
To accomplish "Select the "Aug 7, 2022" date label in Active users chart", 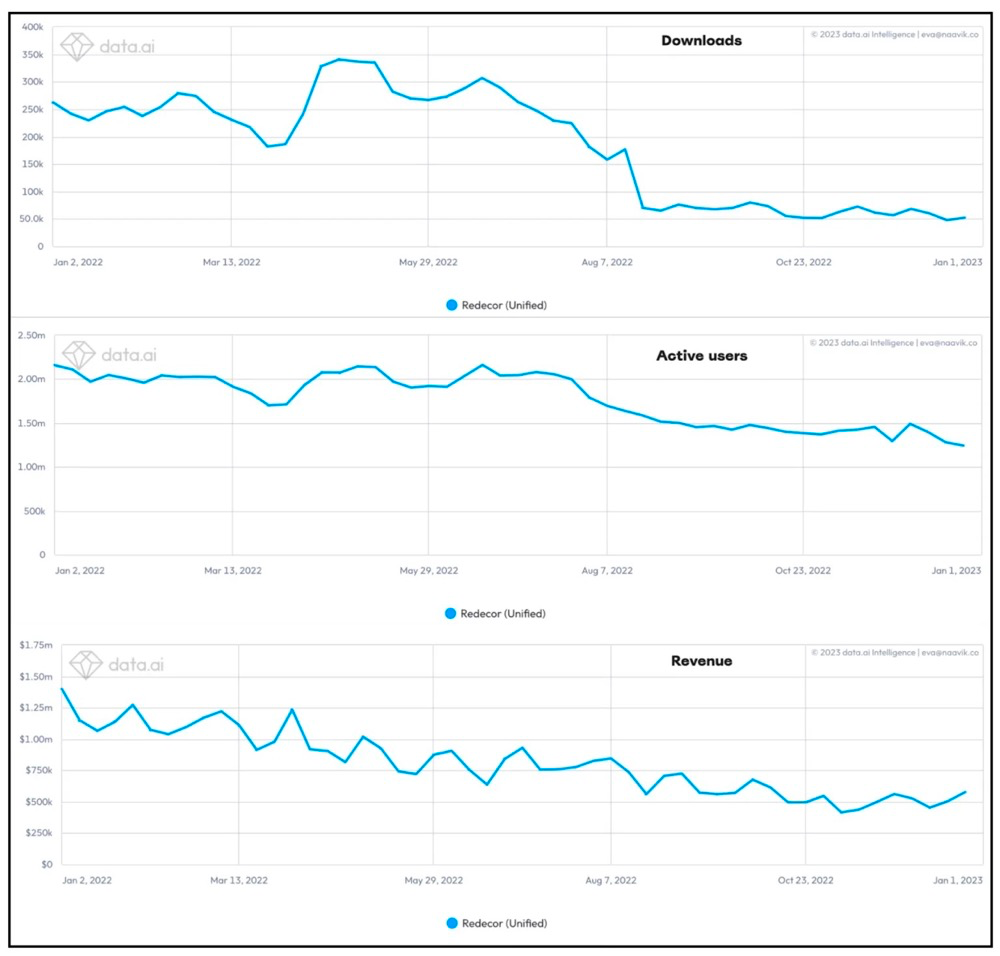I will click(x=607, y=571).
